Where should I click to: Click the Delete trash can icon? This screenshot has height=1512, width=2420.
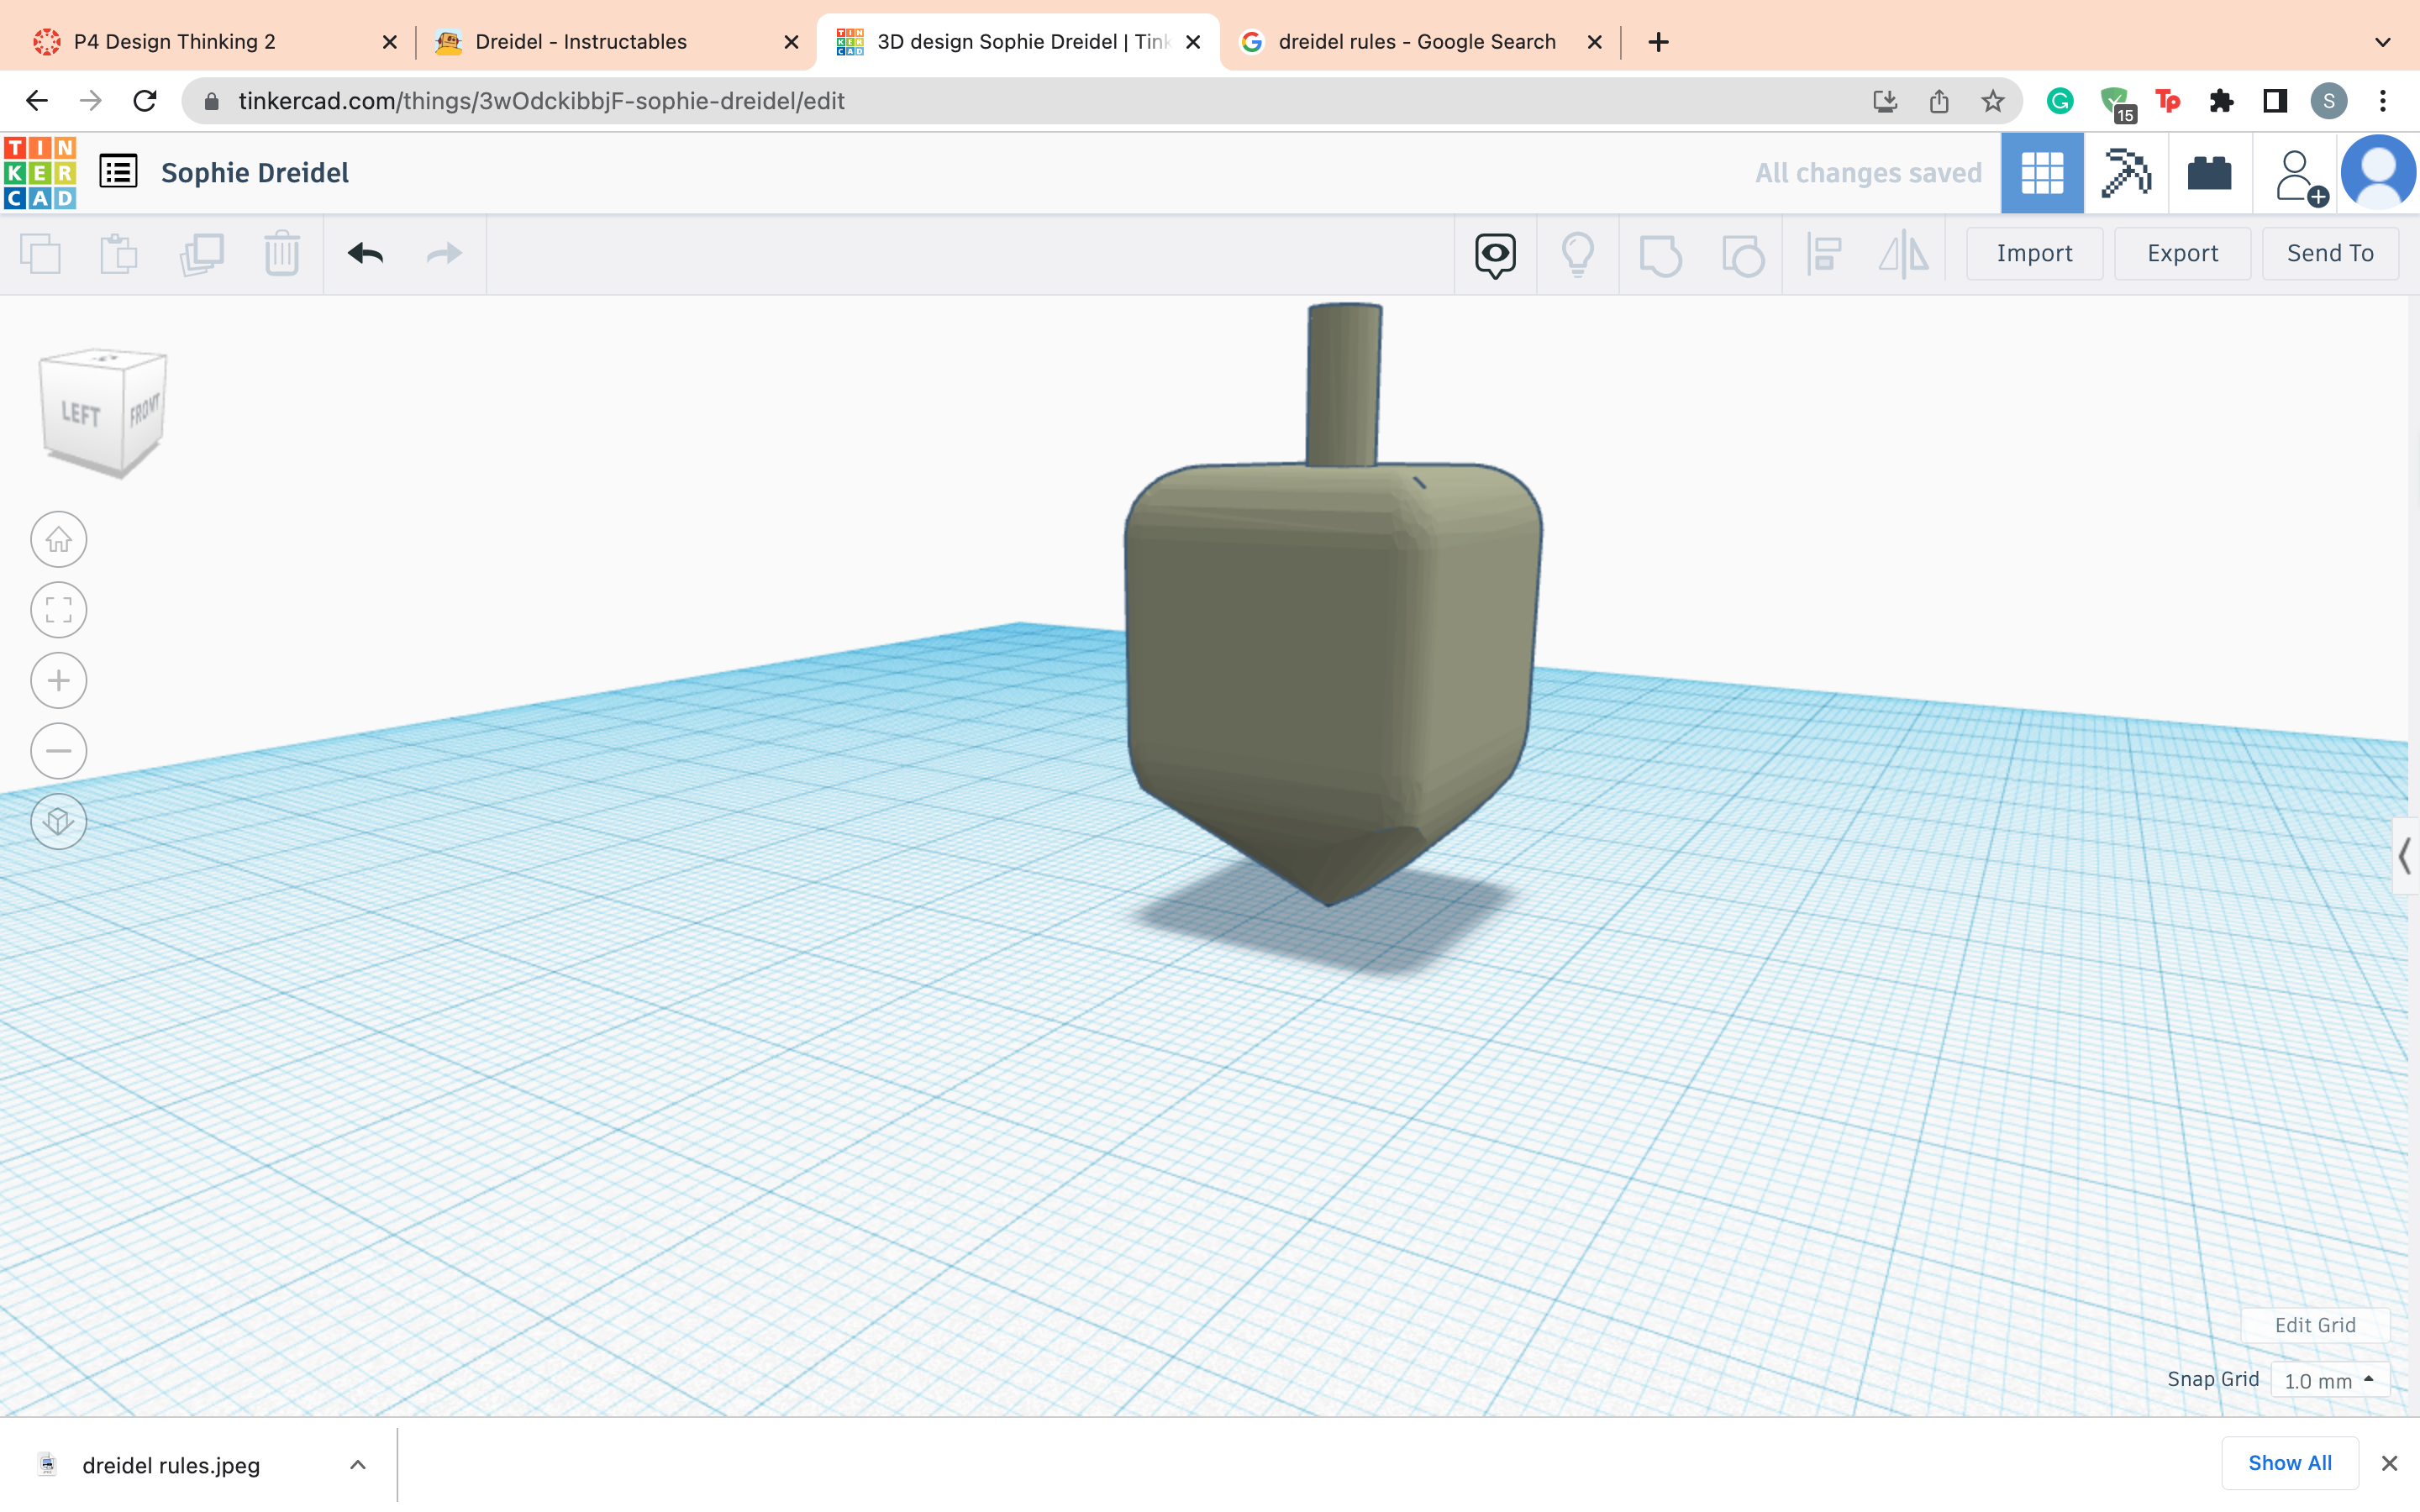(282, 254)
